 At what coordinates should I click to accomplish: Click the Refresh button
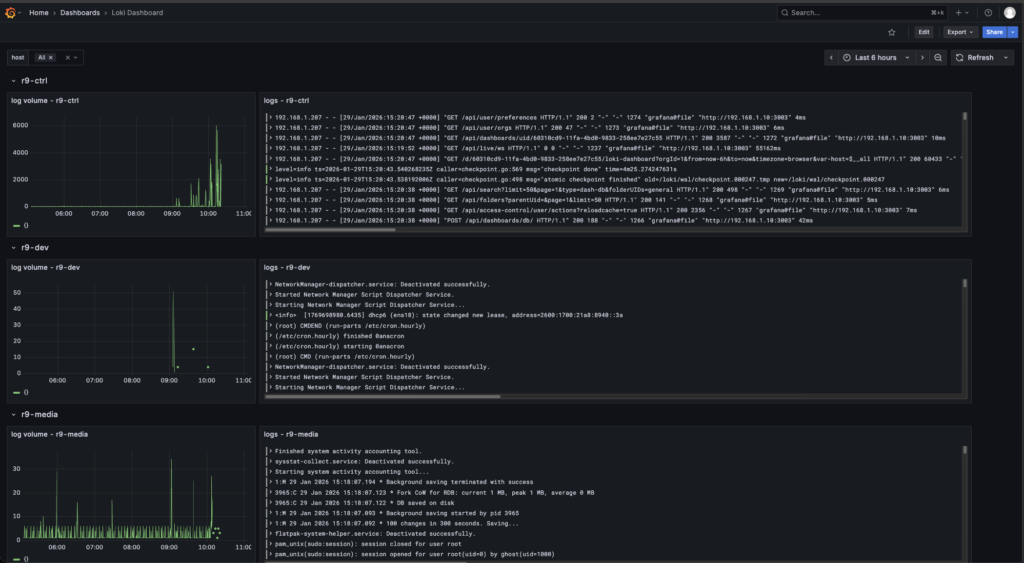(975, 58)
